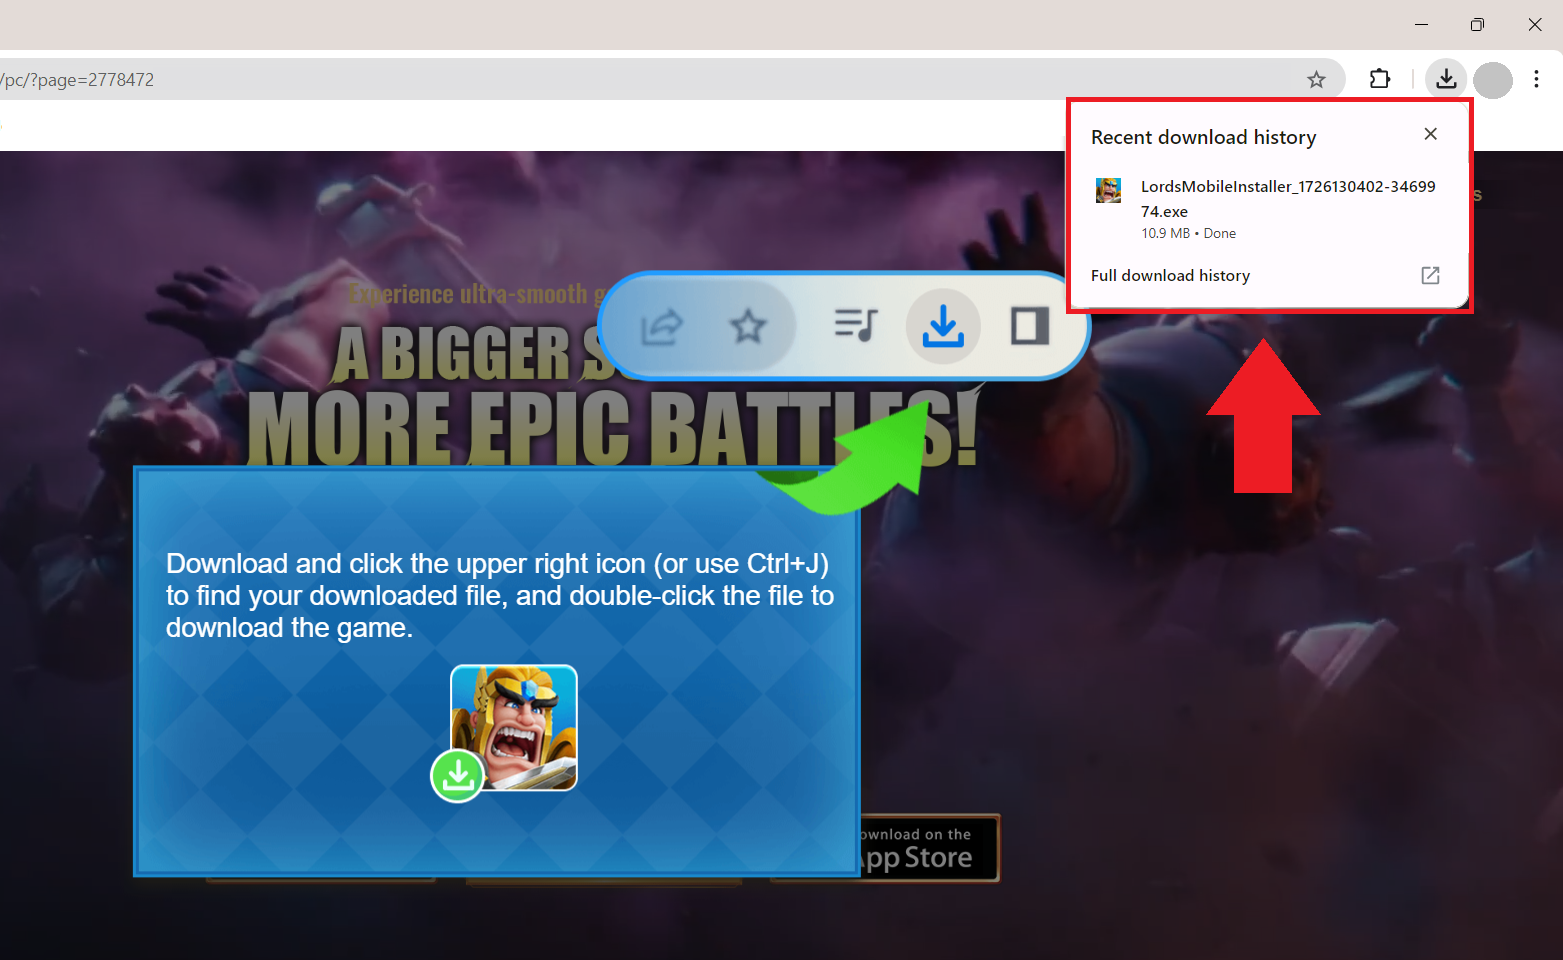Click the 'Recent download history' heading
This screenshot has height=960, width=1563.
1203,137
